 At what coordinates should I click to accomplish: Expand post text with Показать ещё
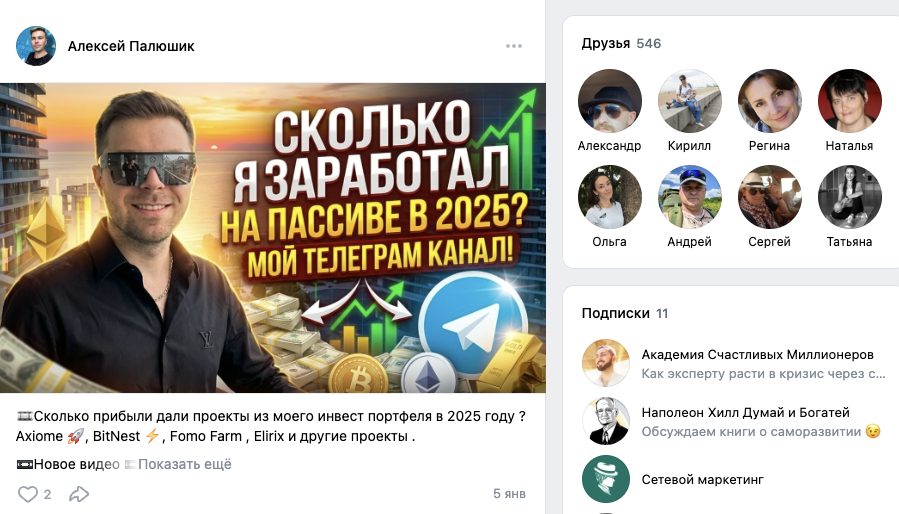click(x=185, y=464)
